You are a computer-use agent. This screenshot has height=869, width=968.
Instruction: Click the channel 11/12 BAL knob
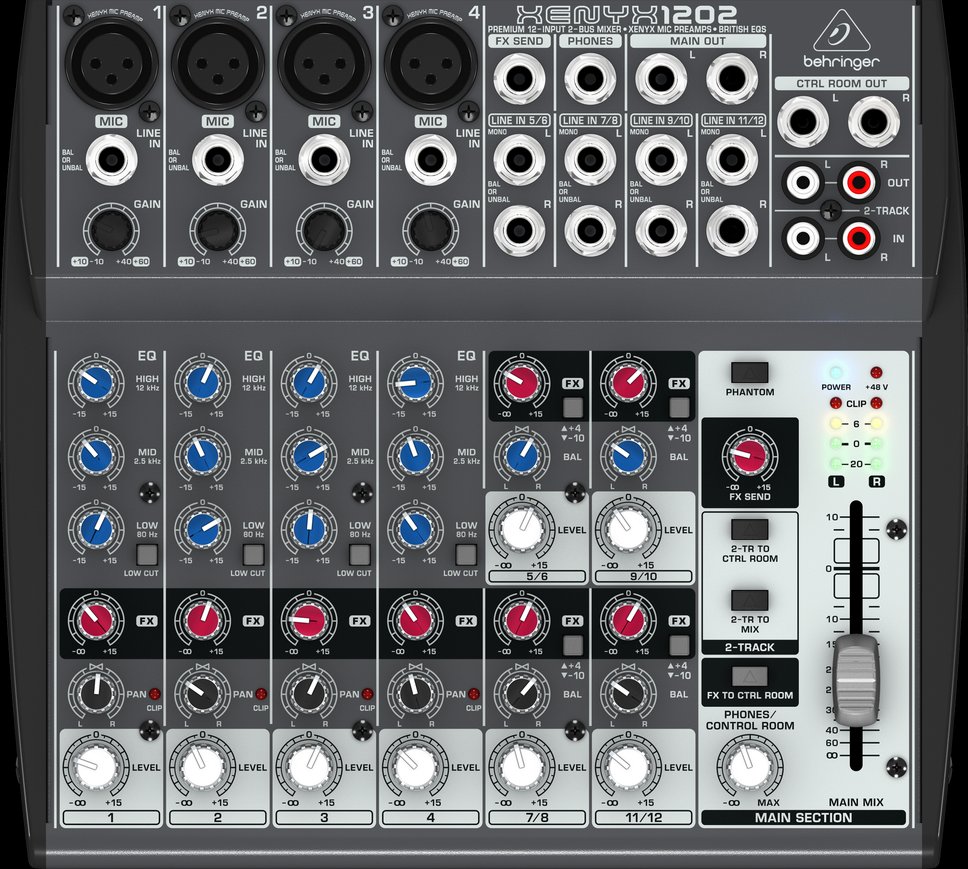[628, 694]
